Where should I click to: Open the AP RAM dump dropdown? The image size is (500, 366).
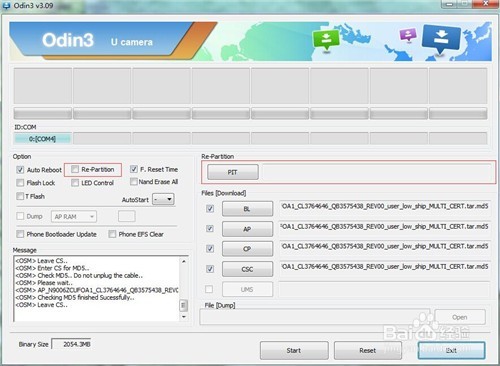74,217
